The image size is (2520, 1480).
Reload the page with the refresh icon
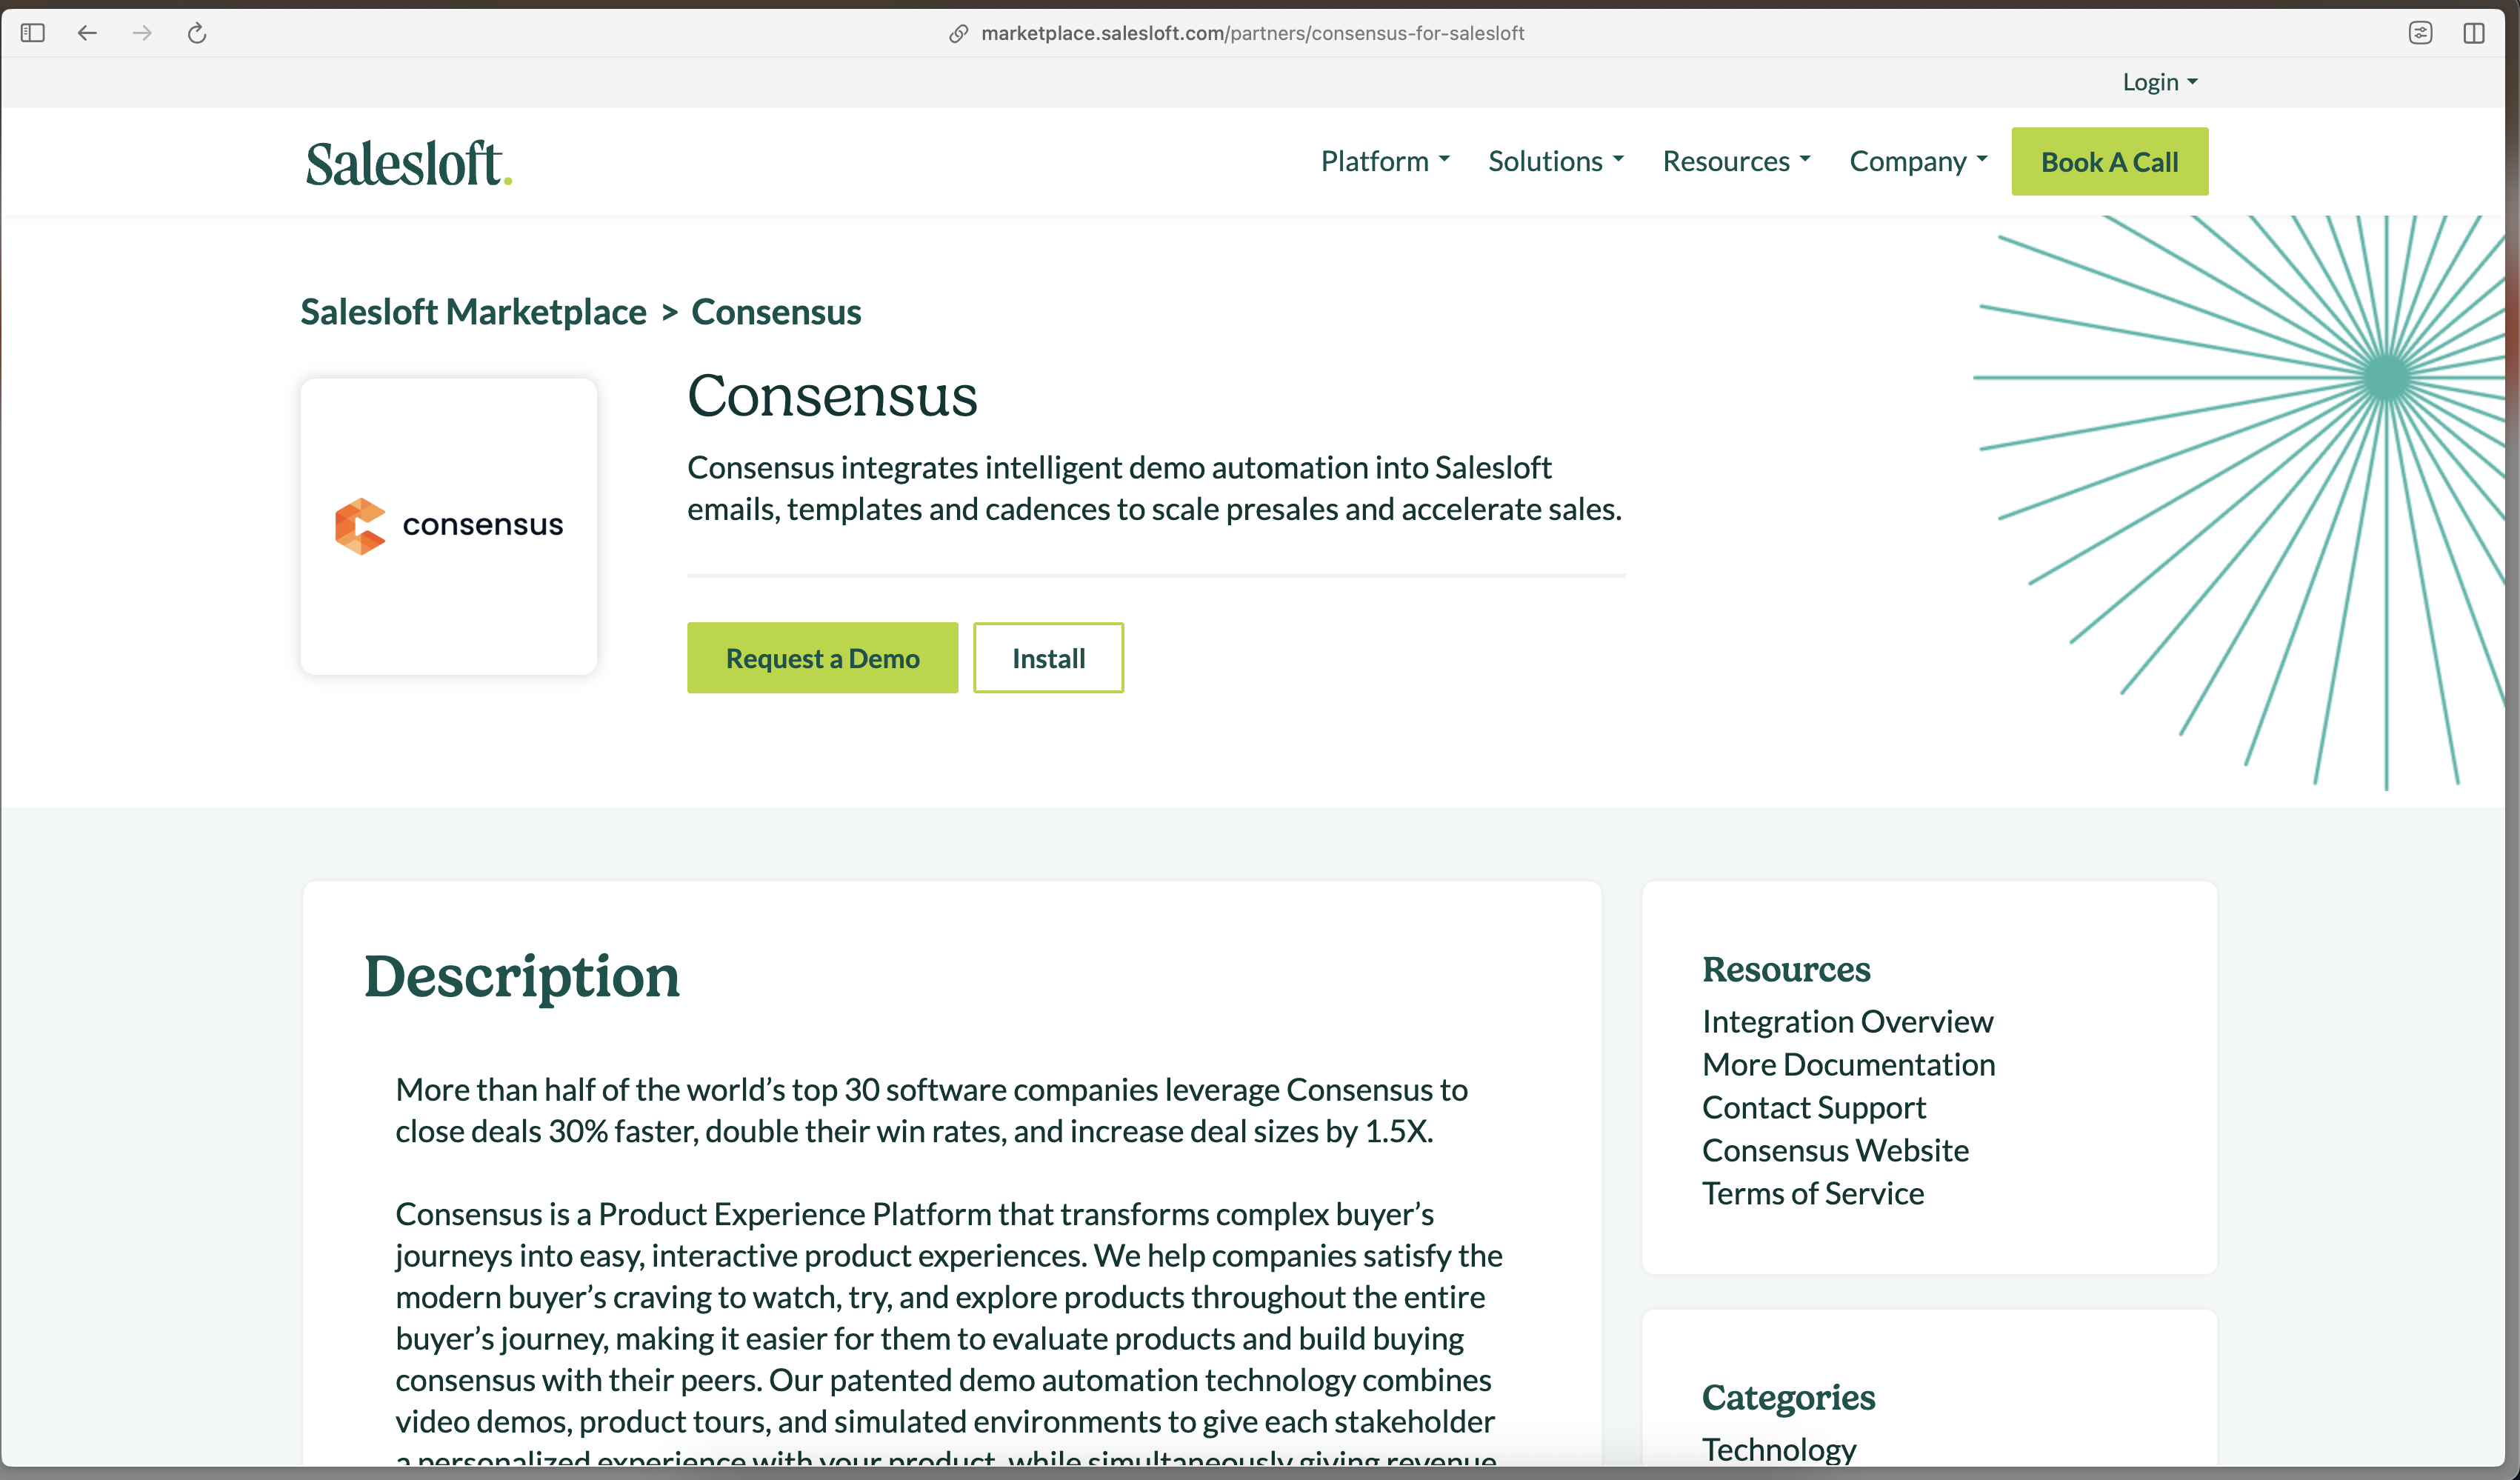coord(197,33)
